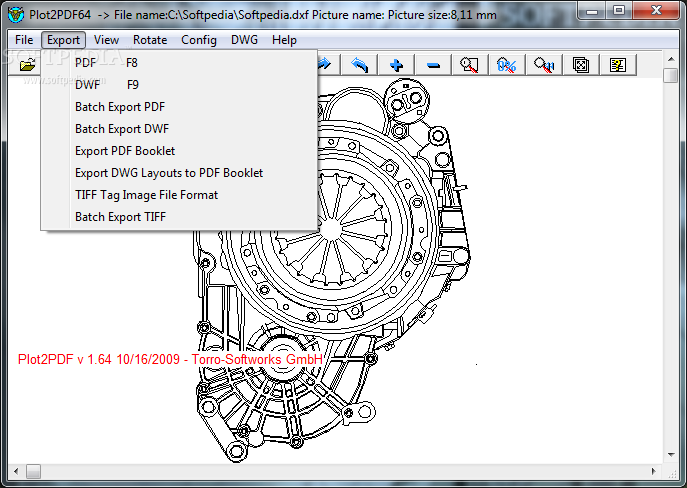Select Batch Export PDF
This screenshot has height=488, width=687.
(179, 106)
